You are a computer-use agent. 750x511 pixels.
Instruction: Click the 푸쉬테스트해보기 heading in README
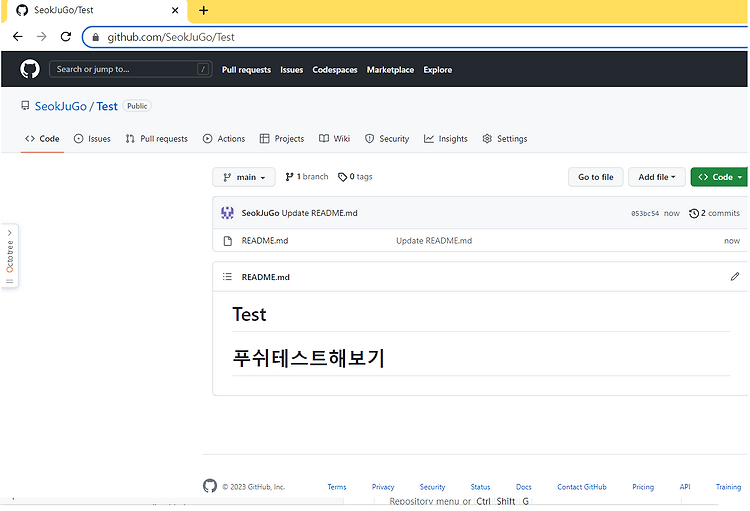pos(309,358)
